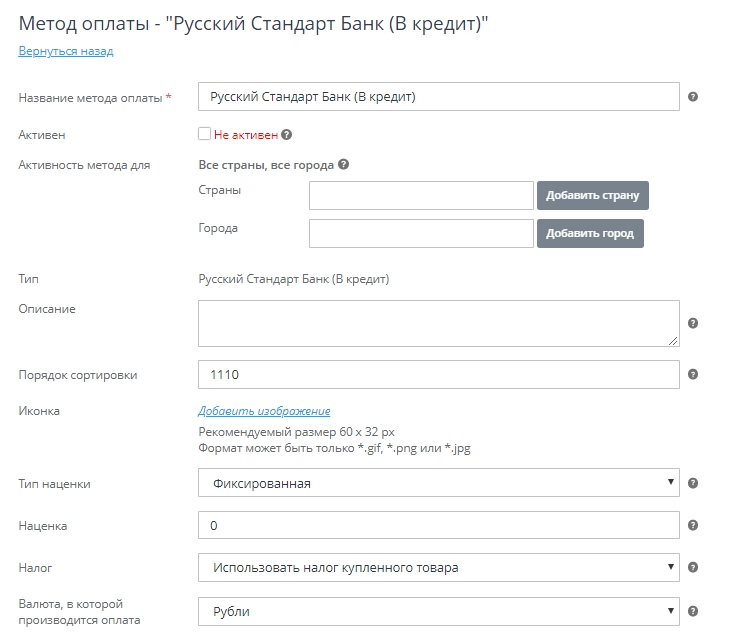This screenshot has width=740, height=642.
Task: Click the Города input field
Action: click(x=421, y=233)
